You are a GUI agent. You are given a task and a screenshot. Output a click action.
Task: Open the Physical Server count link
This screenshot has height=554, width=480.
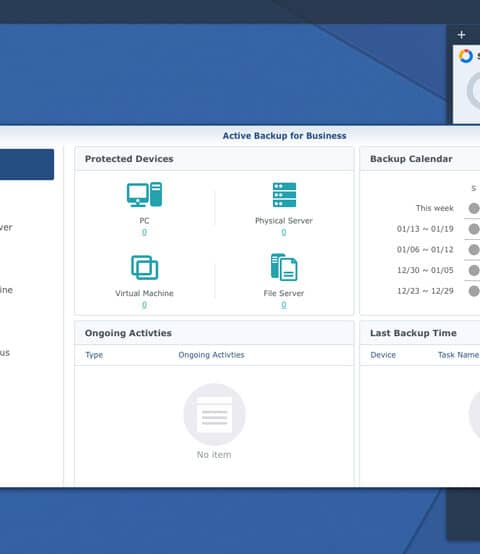[284, 232]
